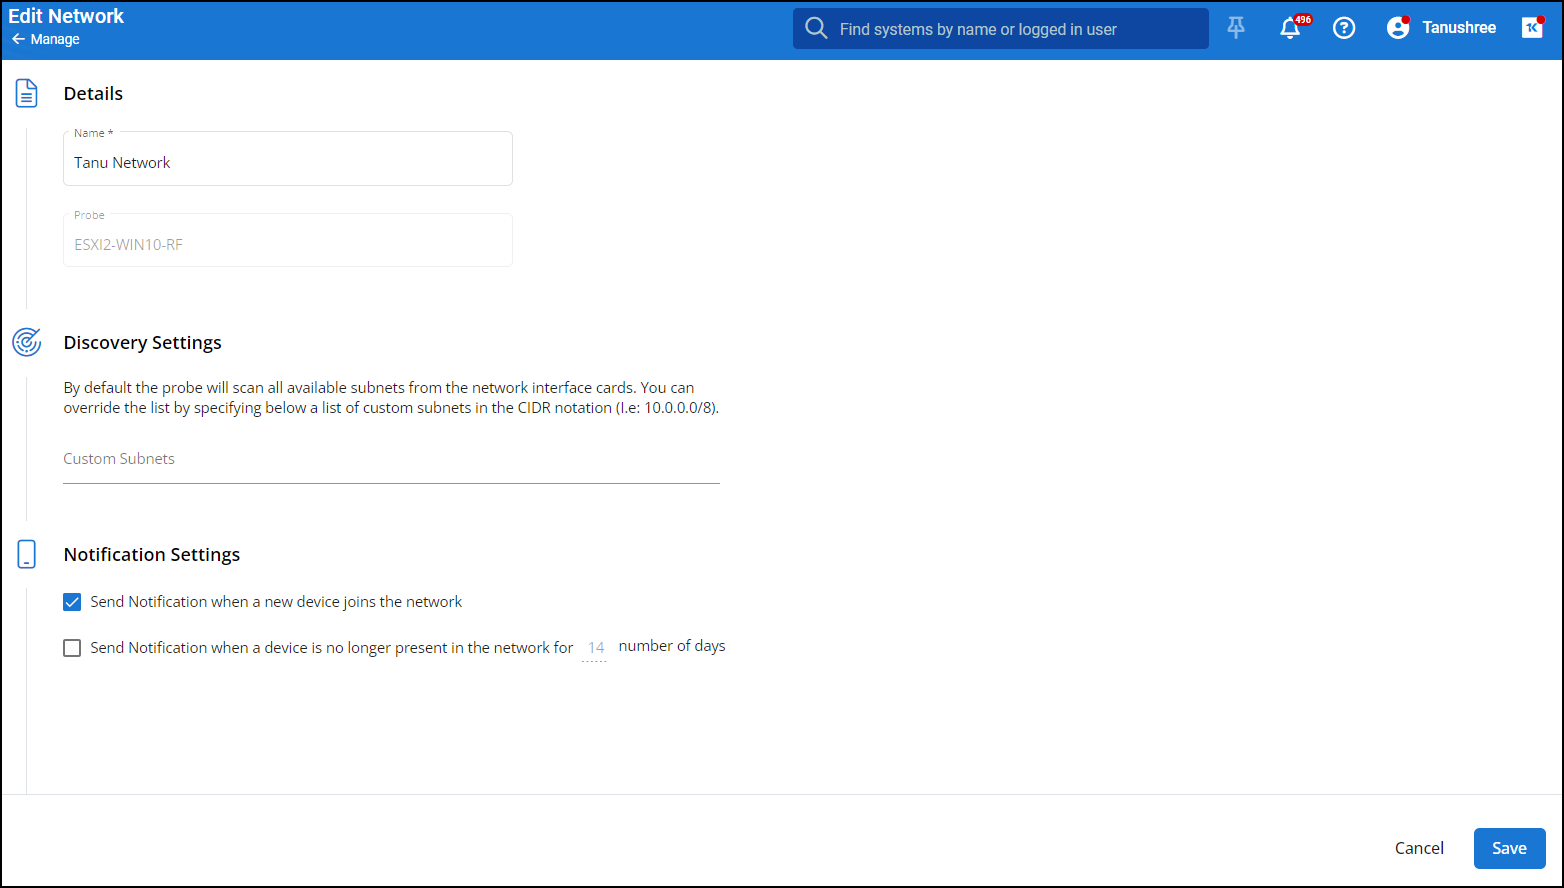This screenshot has height=888, width=1564.
Task: Click the Details document icon
Action: click(27, 94)
